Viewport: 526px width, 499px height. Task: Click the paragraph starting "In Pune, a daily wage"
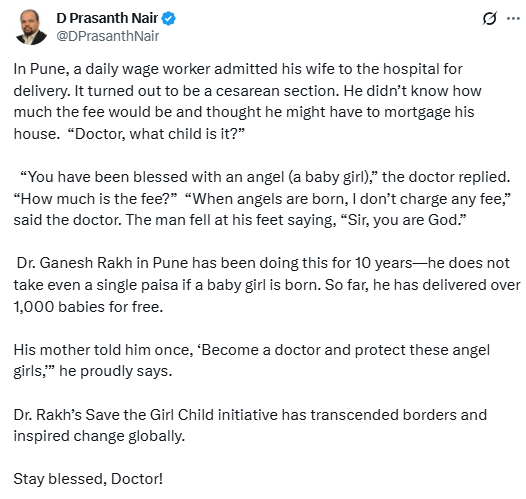(x=247, y=101)
